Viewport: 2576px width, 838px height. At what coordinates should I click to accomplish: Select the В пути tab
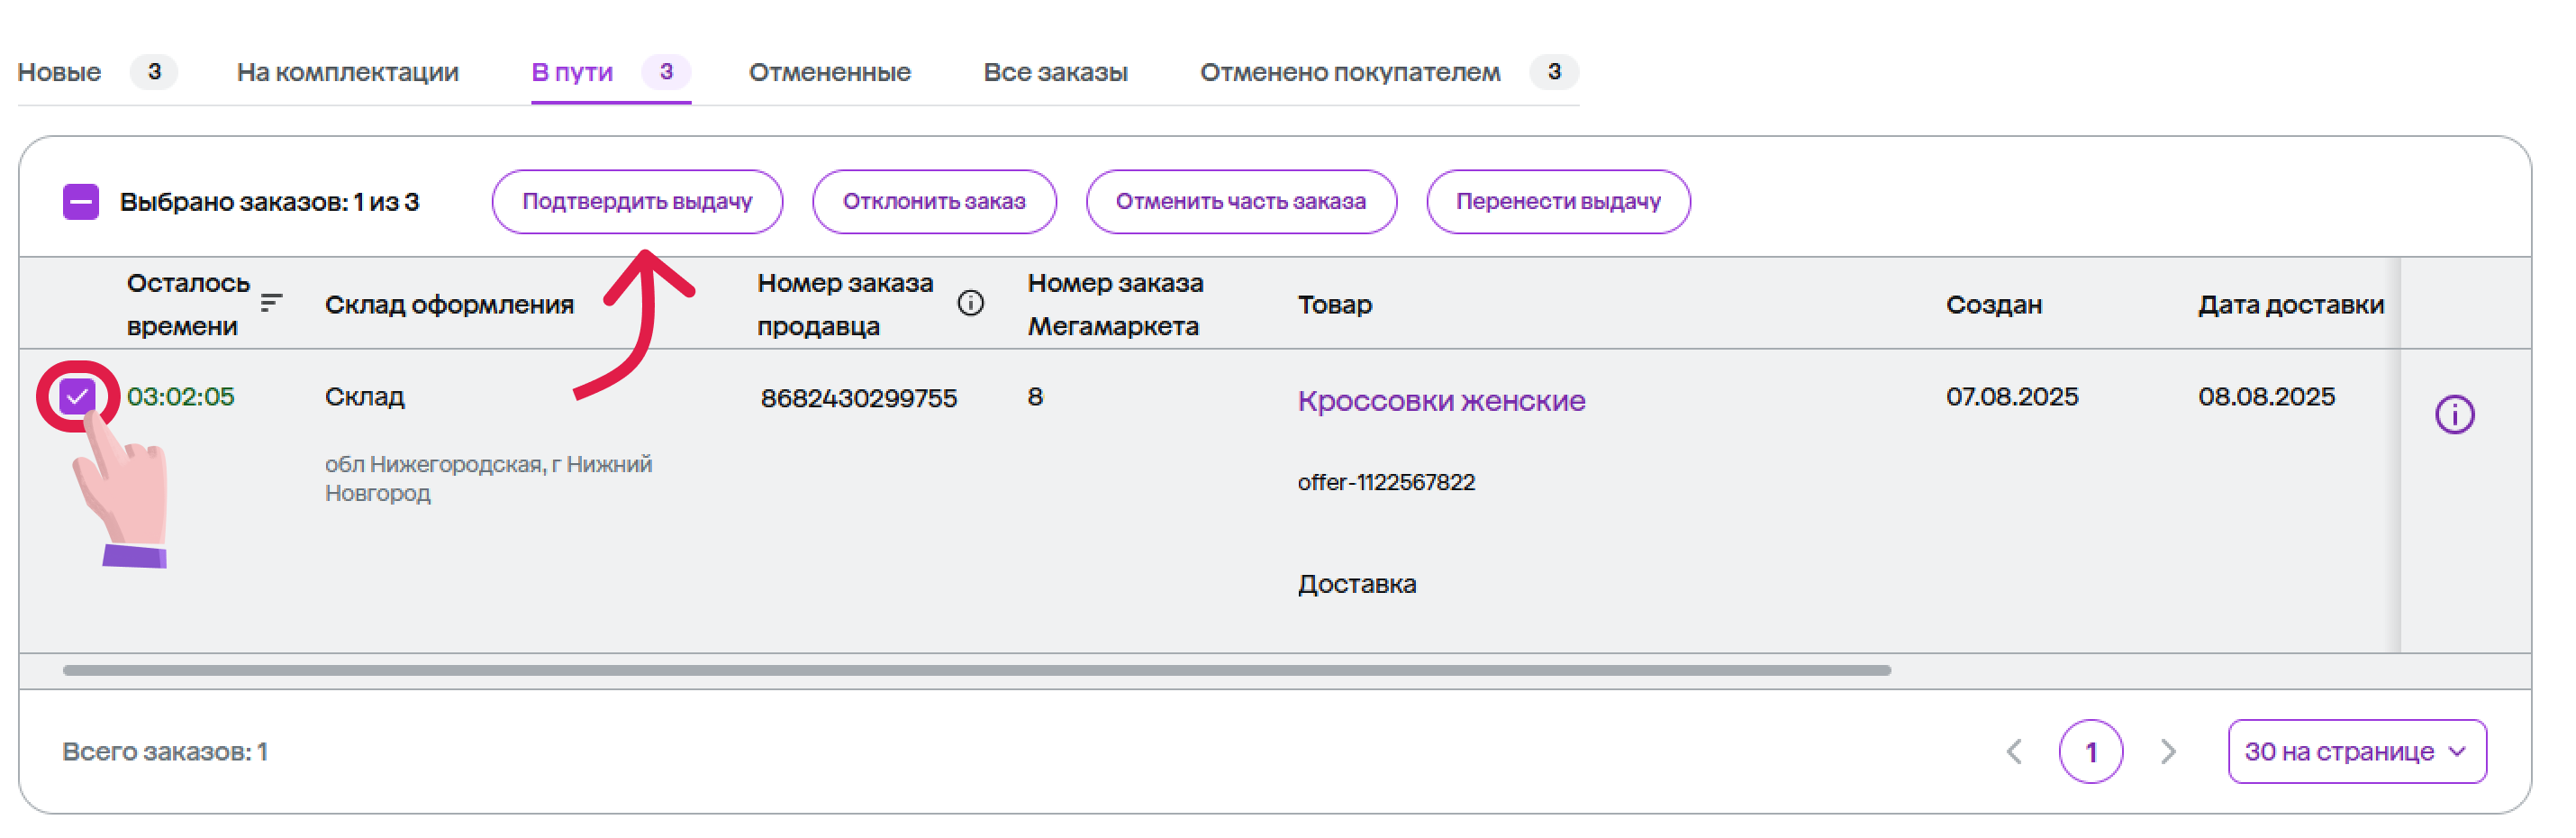pos(610,72)
